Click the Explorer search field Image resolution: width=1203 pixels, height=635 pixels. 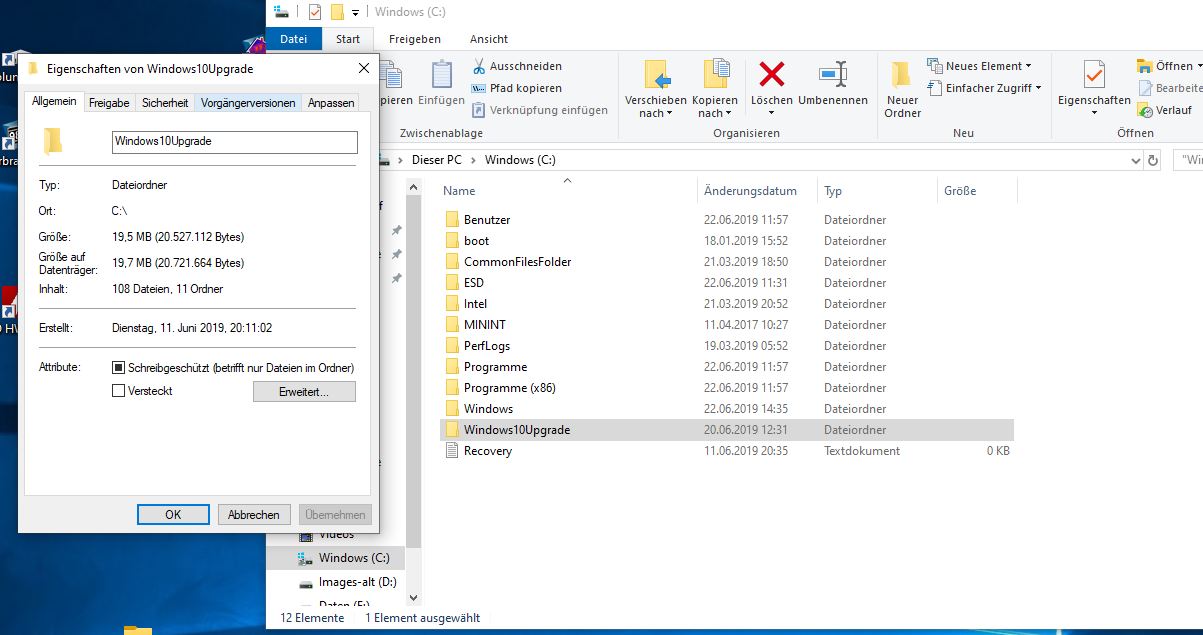pos(1187,160)
